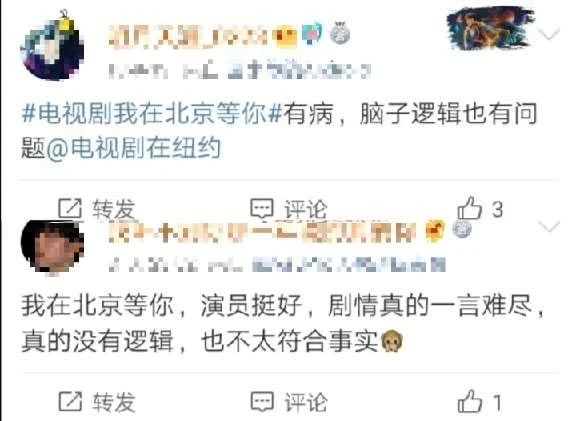Click comment bubble icon on second post
The image size is (576, 421).
click(x=262, y=402)
